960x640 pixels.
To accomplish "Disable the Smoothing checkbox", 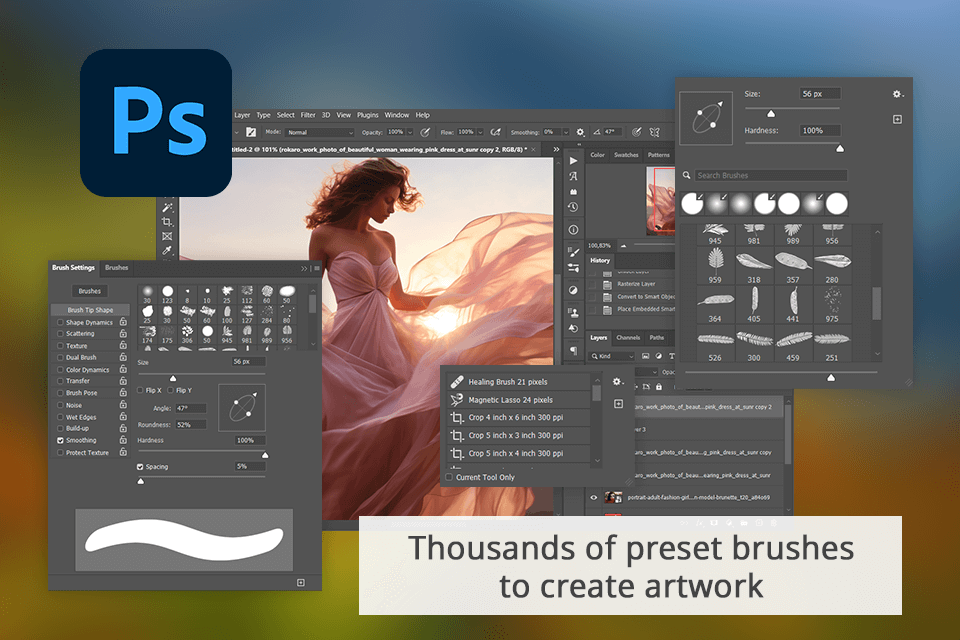I will tap(60, 440).
